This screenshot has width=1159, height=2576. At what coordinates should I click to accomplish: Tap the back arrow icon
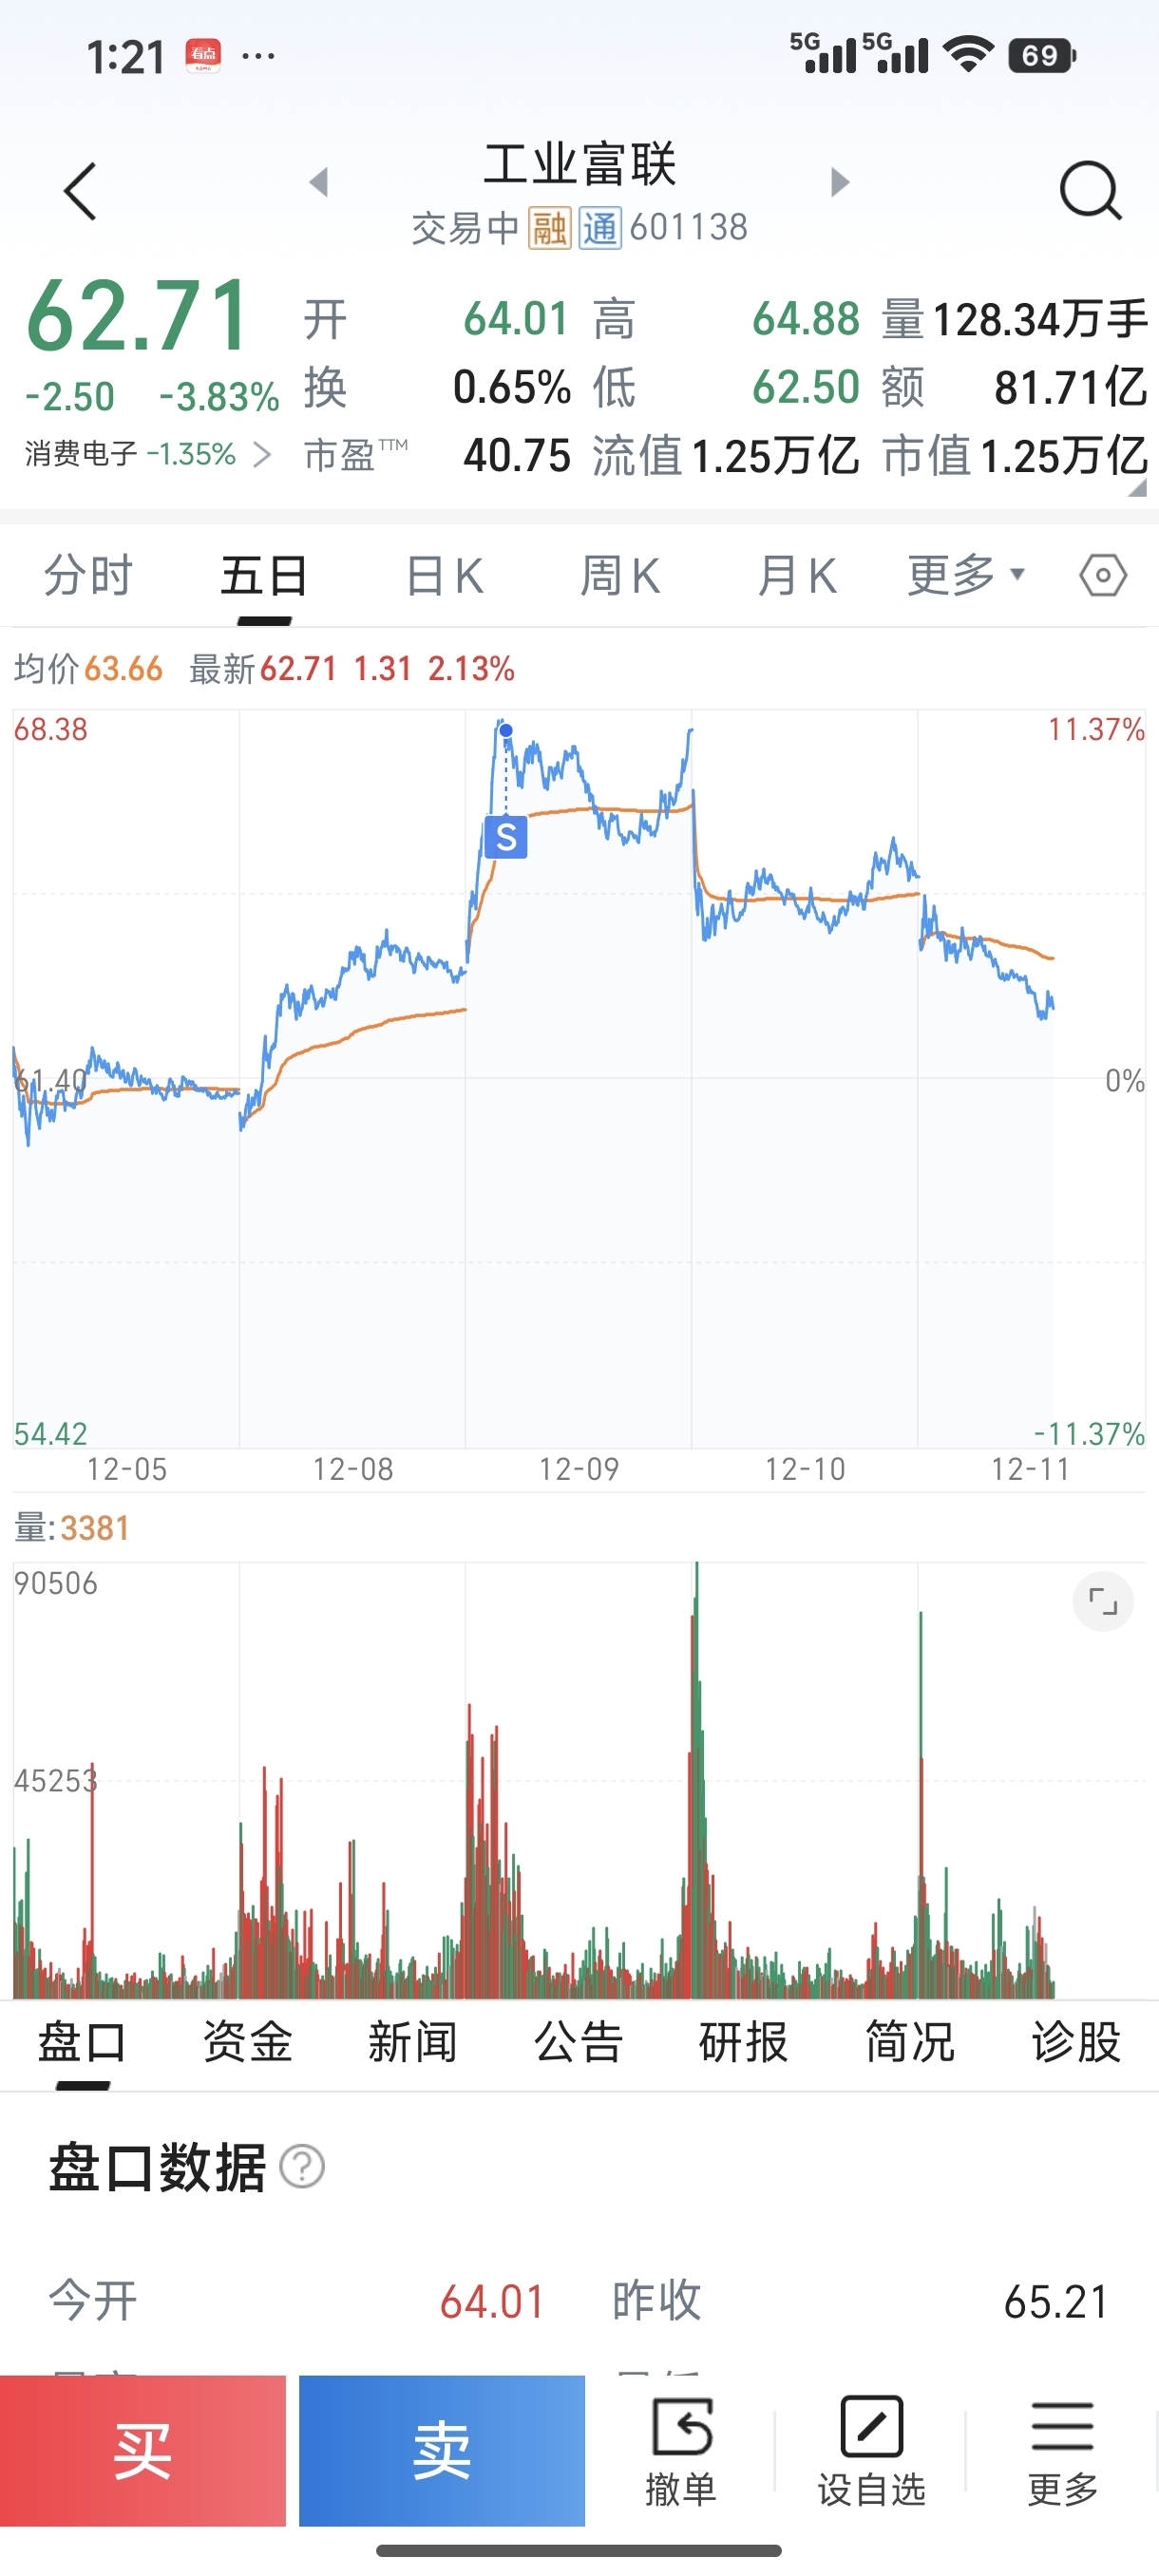pyautogui.click(x=80, y=190)
